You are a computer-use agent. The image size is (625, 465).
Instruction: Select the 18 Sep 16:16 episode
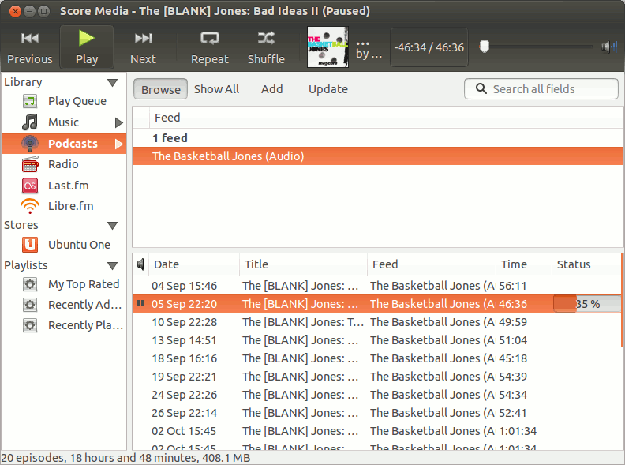pos(377,358)
